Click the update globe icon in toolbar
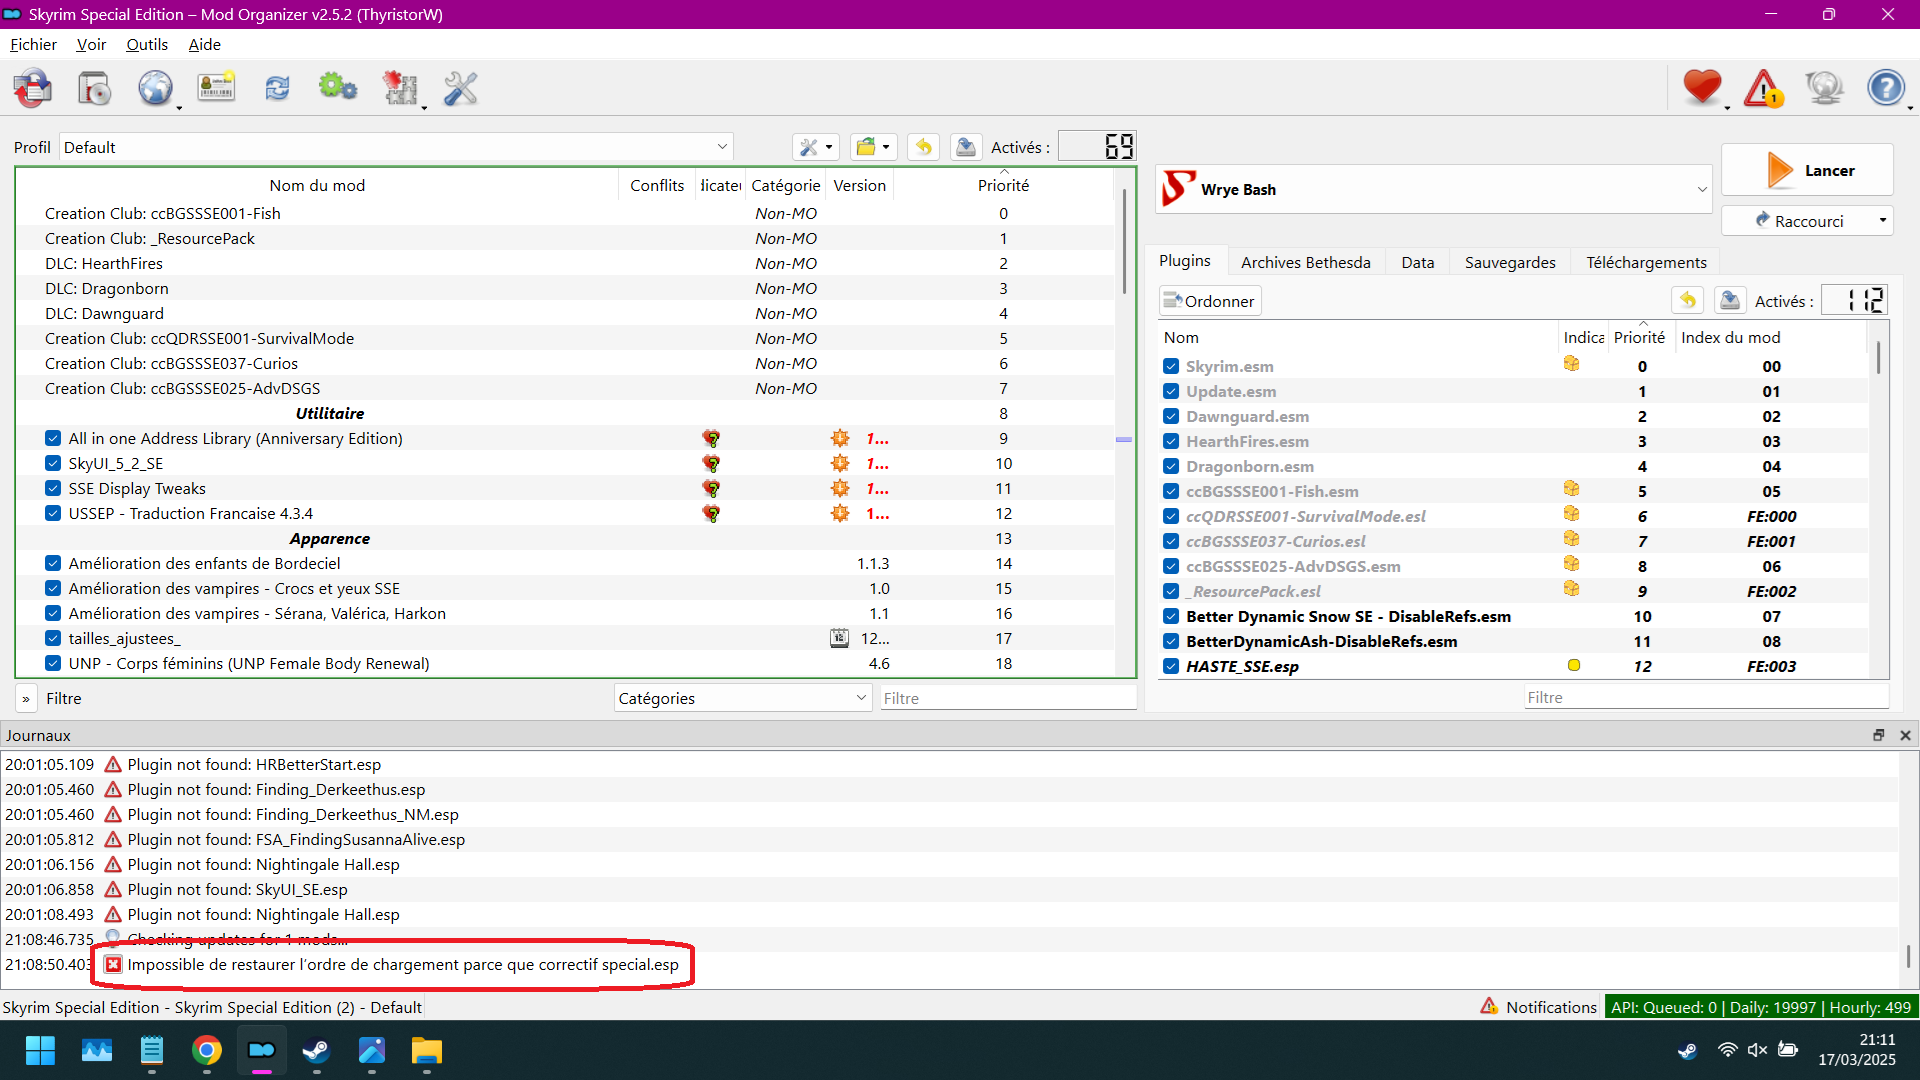1920x1080 pixels. coord(1825,89)
